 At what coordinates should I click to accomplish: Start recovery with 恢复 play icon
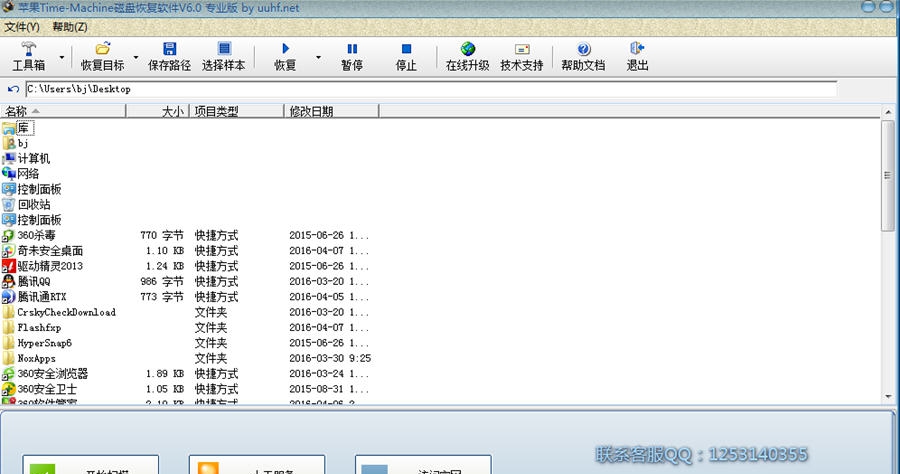pos(285,49)
